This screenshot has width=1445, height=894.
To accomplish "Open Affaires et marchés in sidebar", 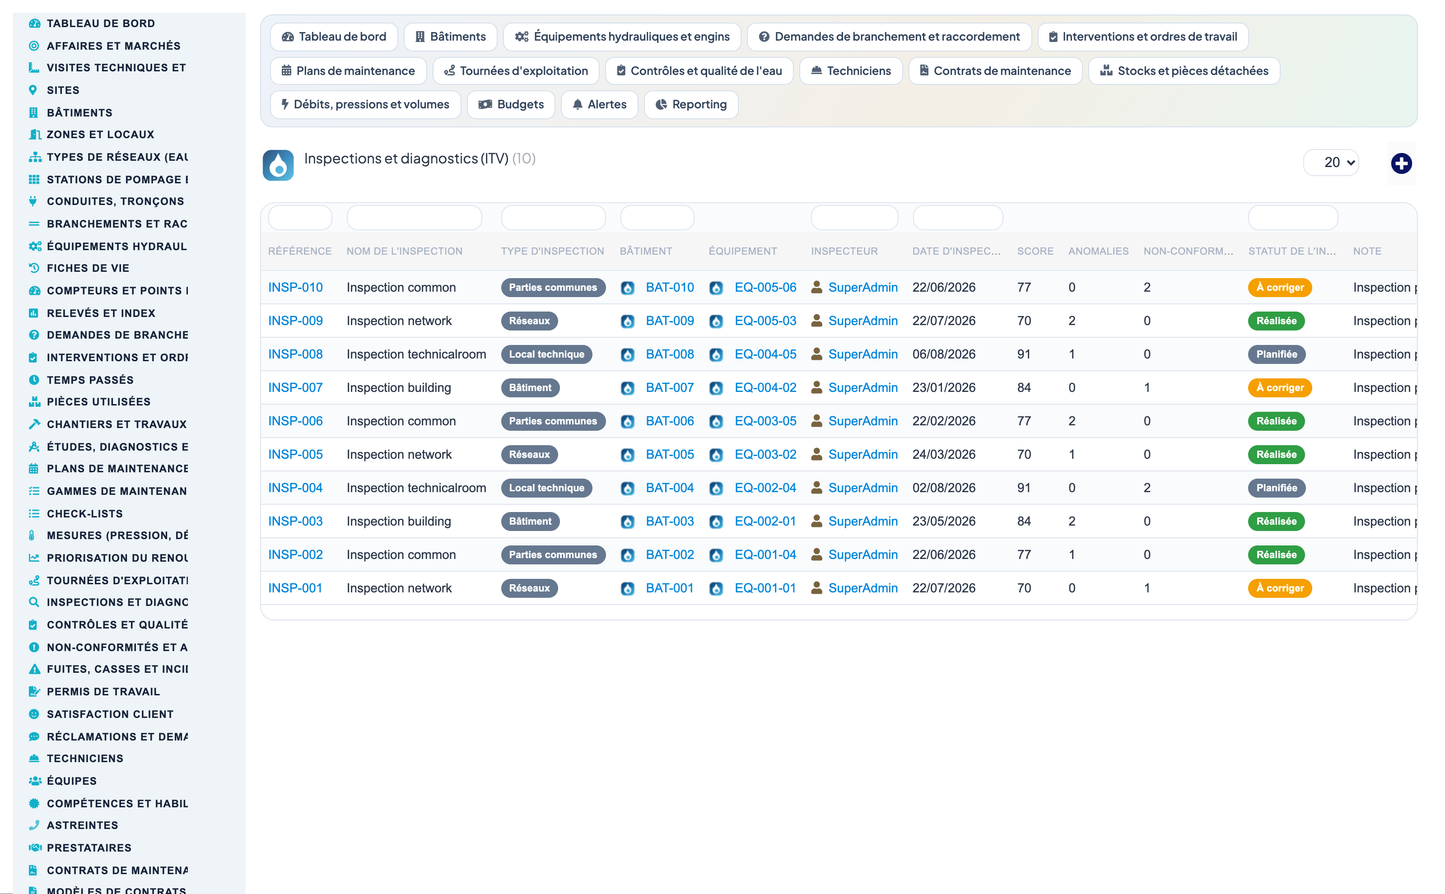I will (114, 46).
